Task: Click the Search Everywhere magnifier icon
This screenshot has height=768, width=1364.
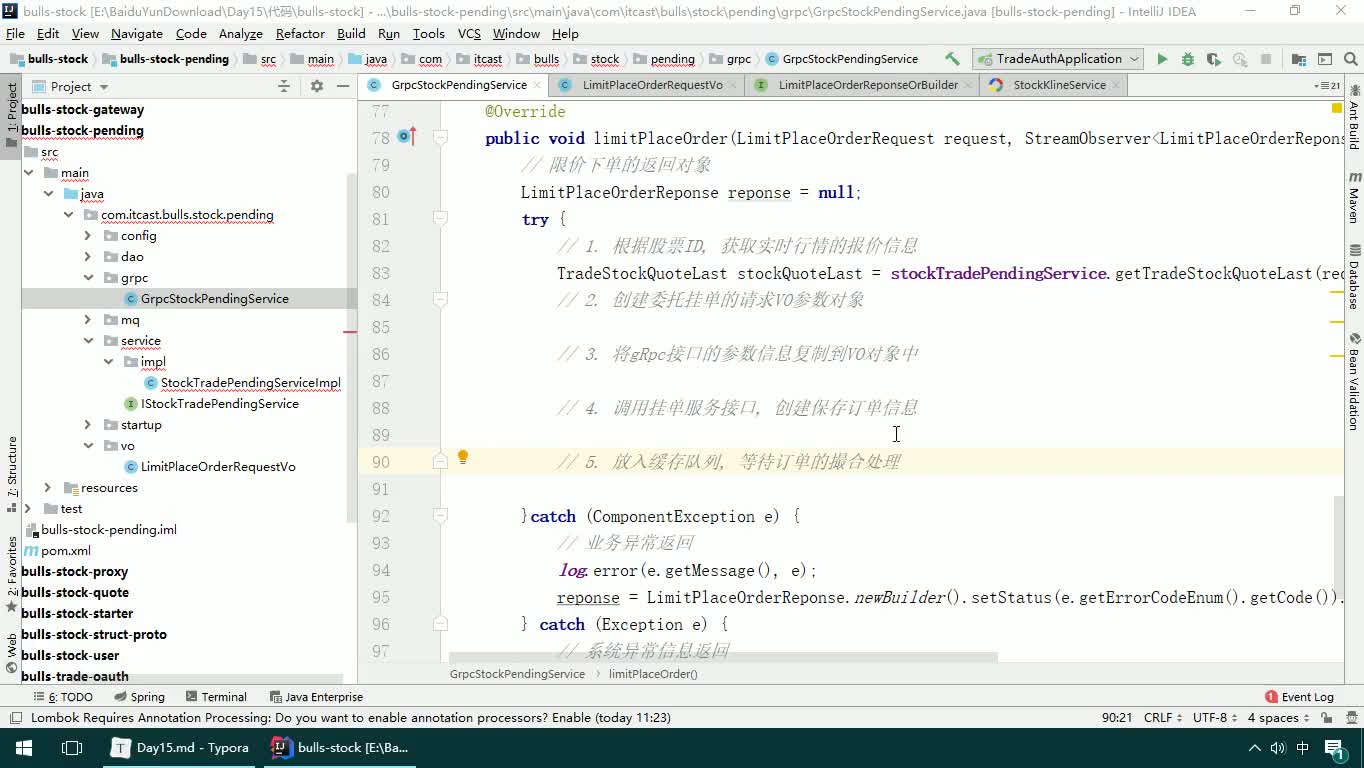Action: 1350,59
